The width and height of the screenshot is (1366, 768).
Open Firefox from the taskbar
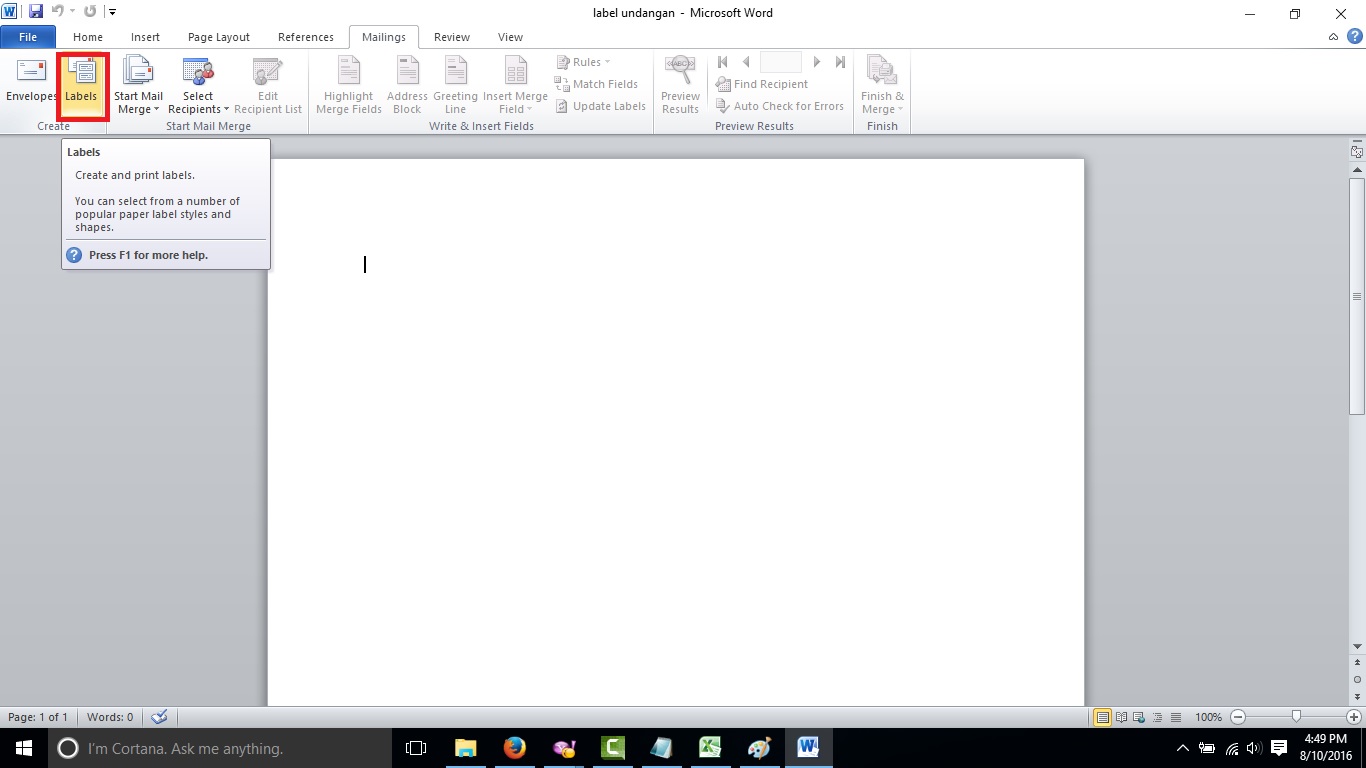click(515, 748)
